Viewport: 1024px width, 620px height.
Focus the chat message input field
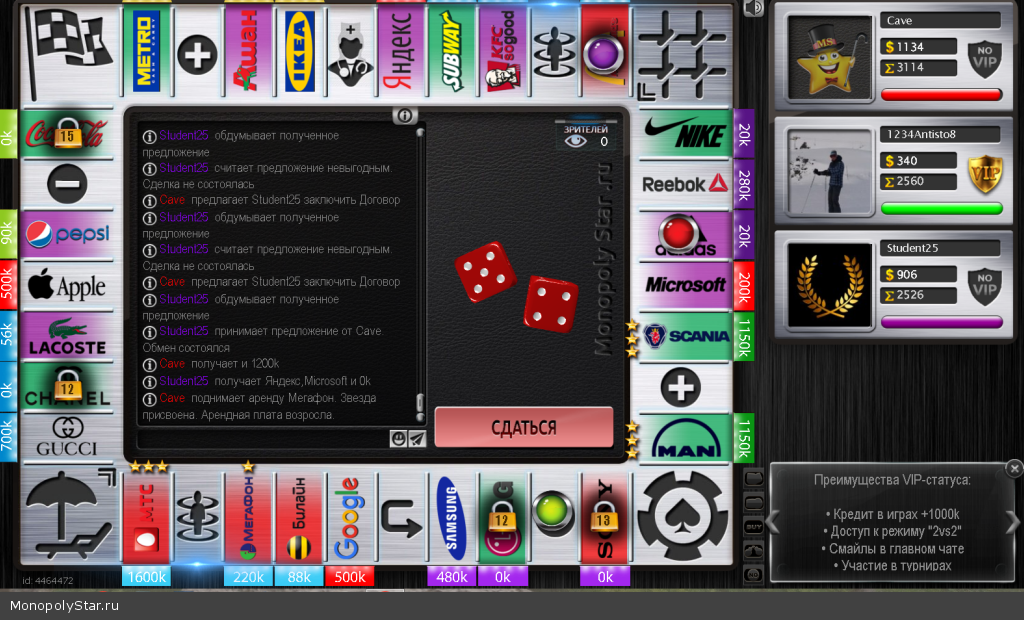(263, 438)
